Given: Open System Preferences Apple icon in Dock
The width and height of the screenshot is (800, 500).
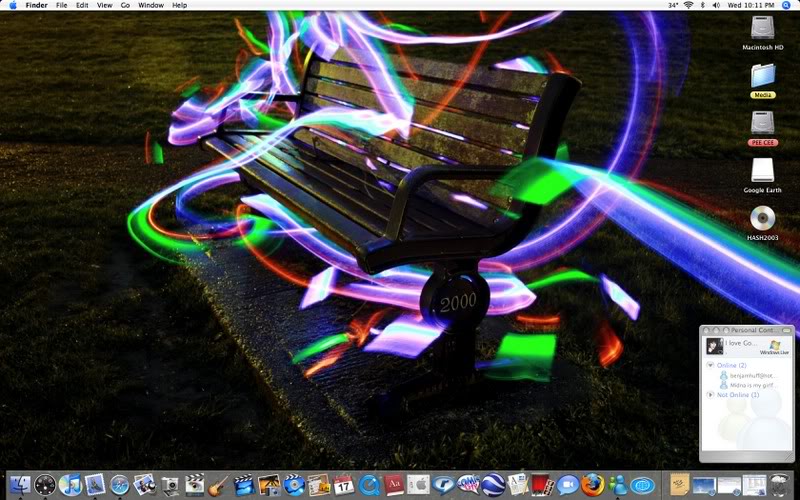Looking at the screenshot, I should pos(418,485).
